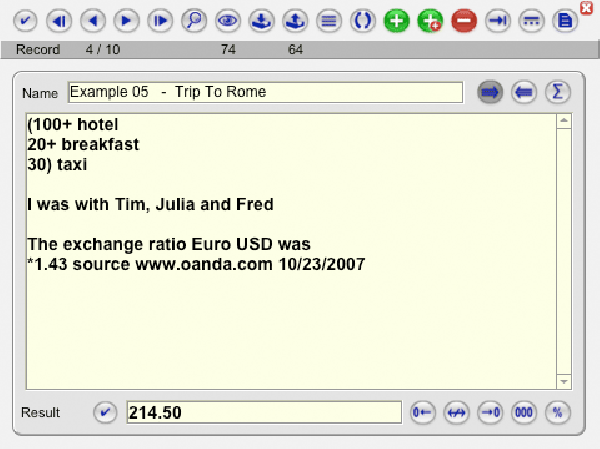Viewport: 600px width, 449px height.
Task: Click the increase decimals '→0' button
Action: click(490, 412)
